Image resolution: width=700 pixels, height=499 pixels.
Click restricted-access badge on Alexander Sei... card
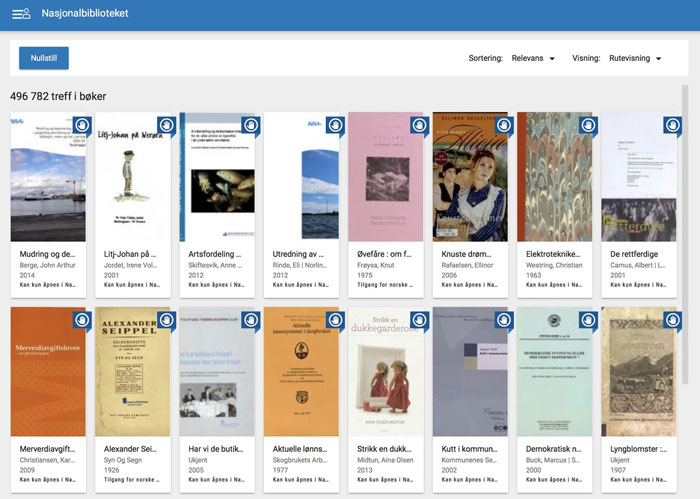167,321
